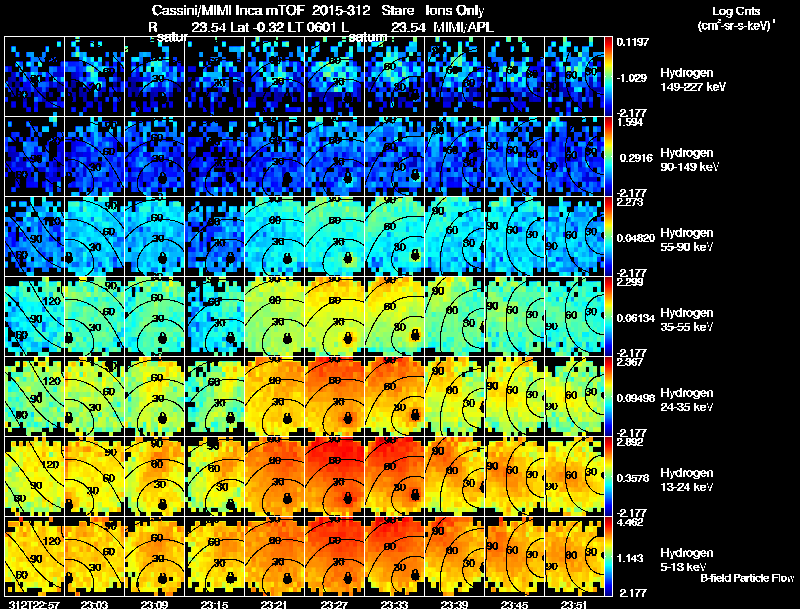The image size is (800, 609).
Task: Click the 'Hydrogen 55-90 keV' row label
Action: point(687,240)
